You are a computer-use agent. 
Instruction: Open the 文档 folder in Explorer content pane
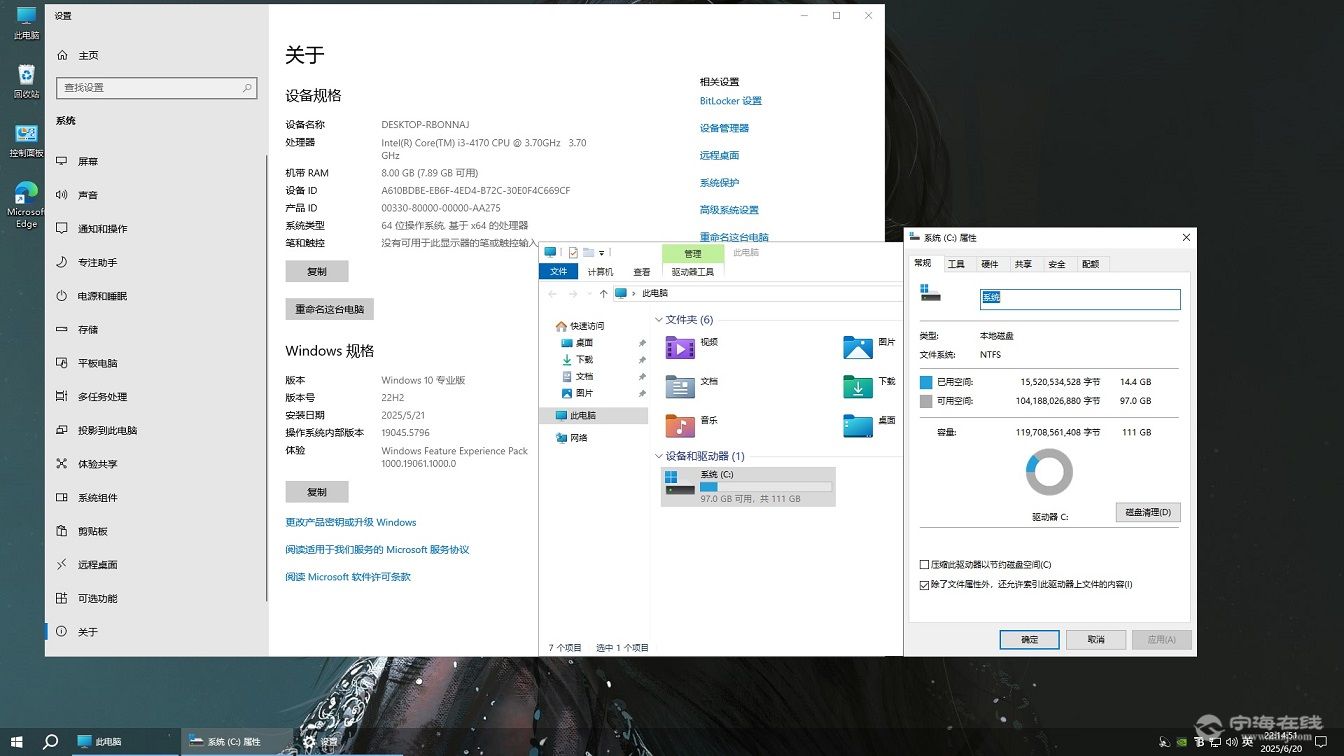692,386
